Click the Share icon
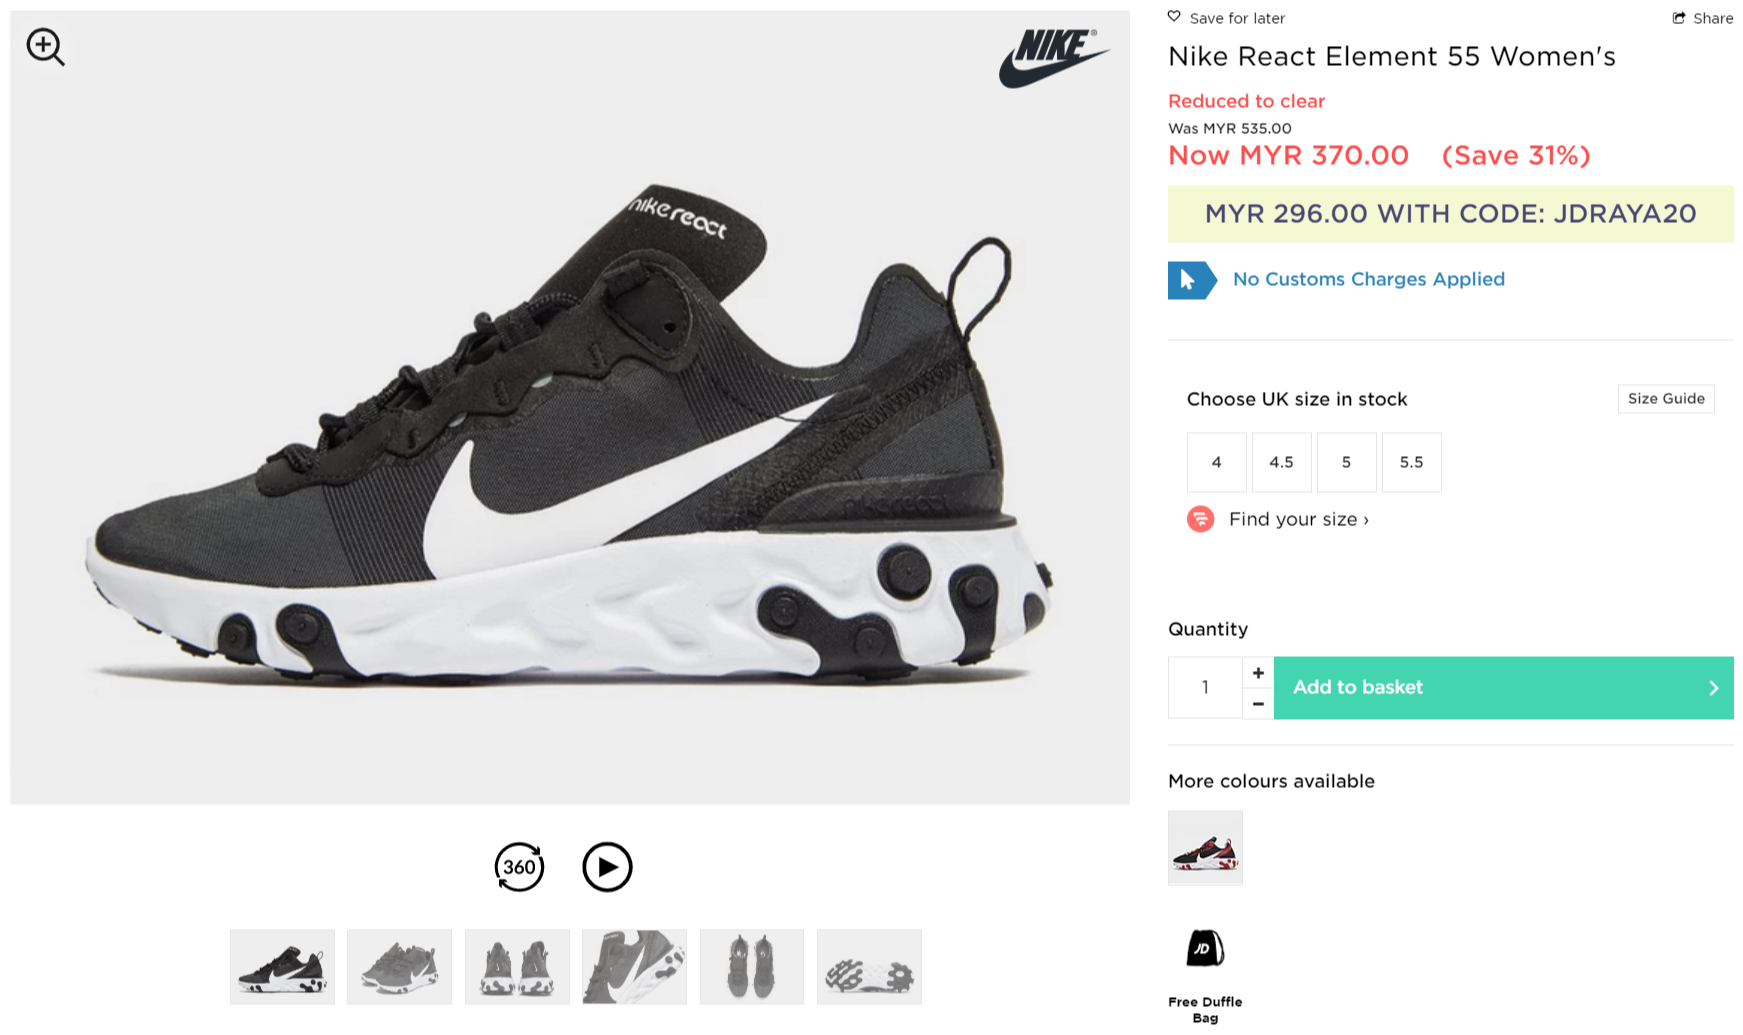Viewport: 1743px width, 1035px height. (1679, 18)
